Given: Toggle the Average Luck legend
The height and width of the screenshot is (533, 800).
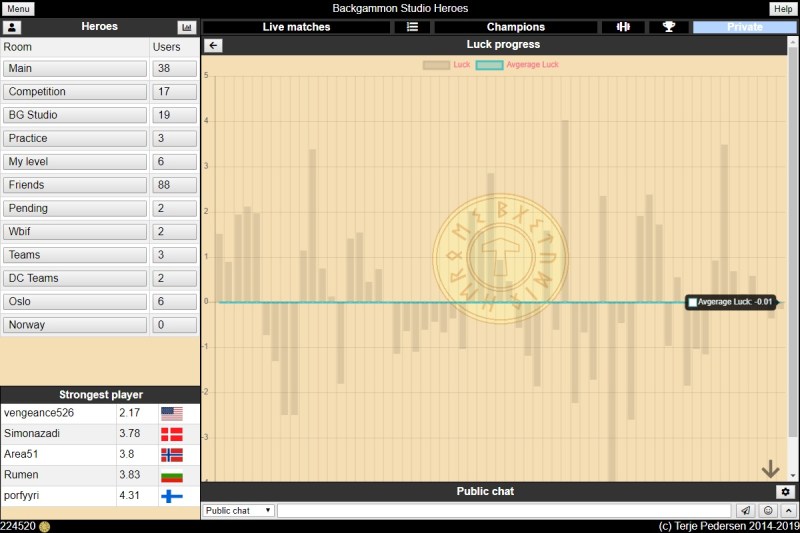Looking at the screenshot, I should 517,65.
